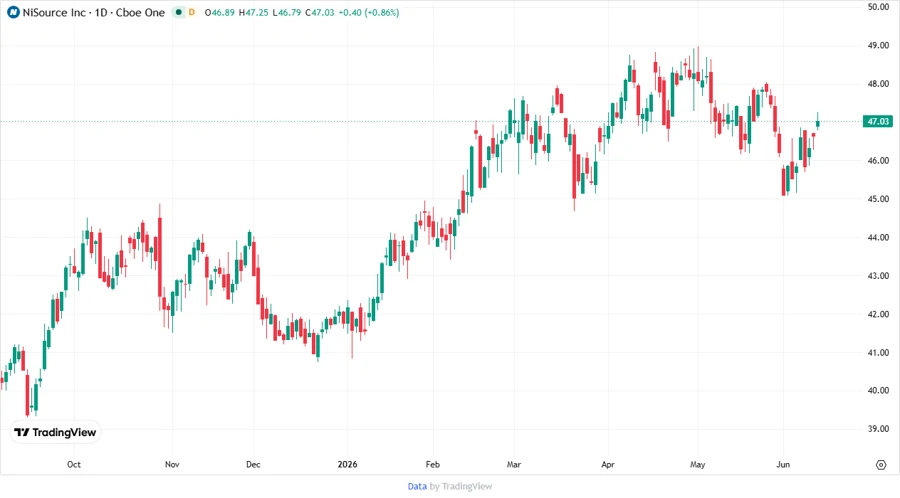The image size is (900, 498).
Task: Click the Cboe One exchange label
Action: 140,13
